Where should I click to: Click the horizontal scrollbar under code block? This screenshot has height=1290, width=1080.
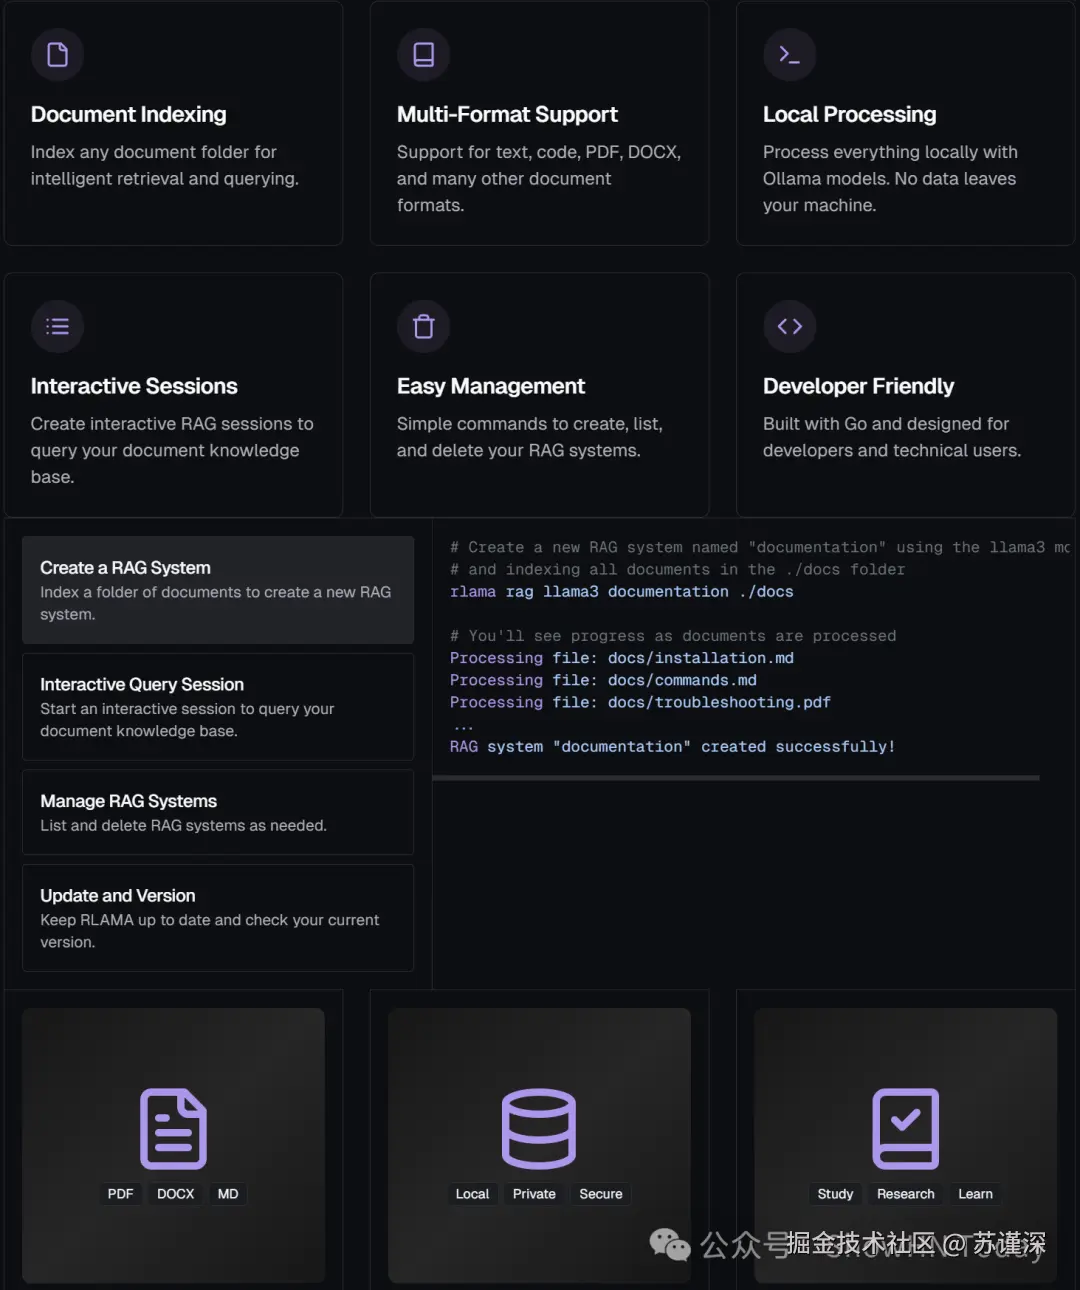pos(736,777)
